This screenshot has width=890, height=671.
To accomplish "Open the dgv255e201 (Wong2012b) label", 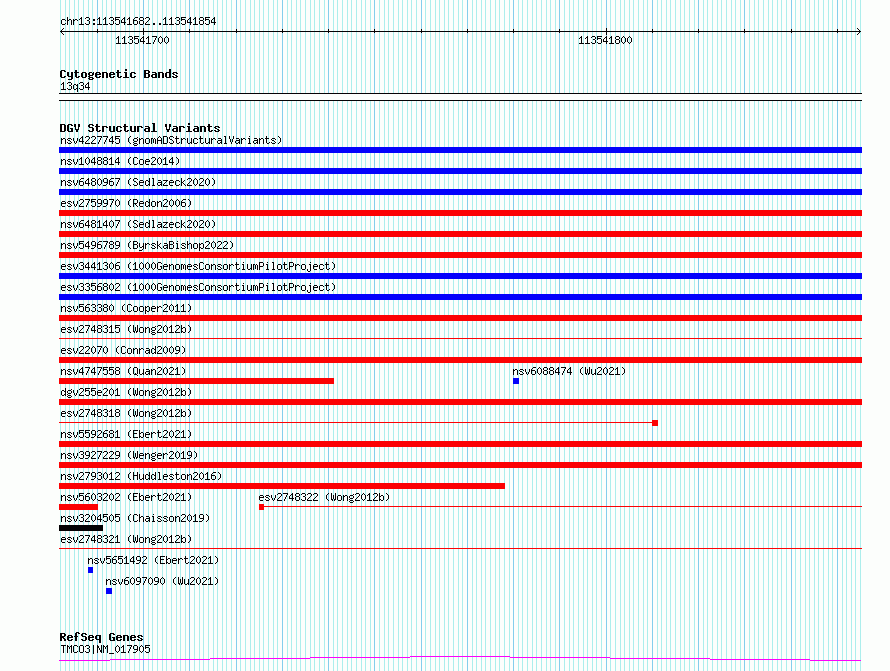I will click(x=126, y=392).
